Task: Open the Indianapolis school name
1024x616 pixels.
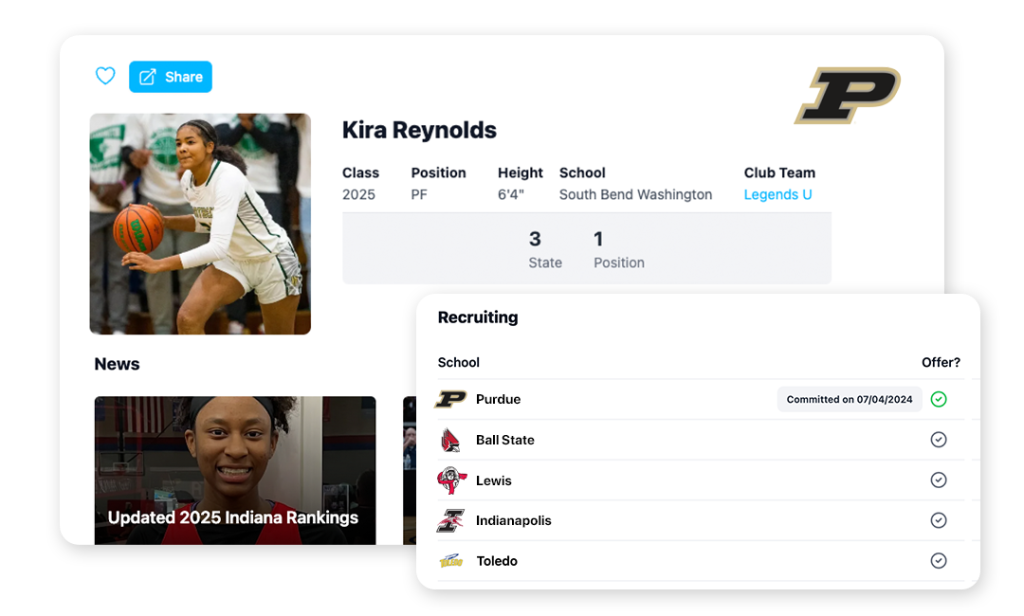Action: tap(513, 521)
